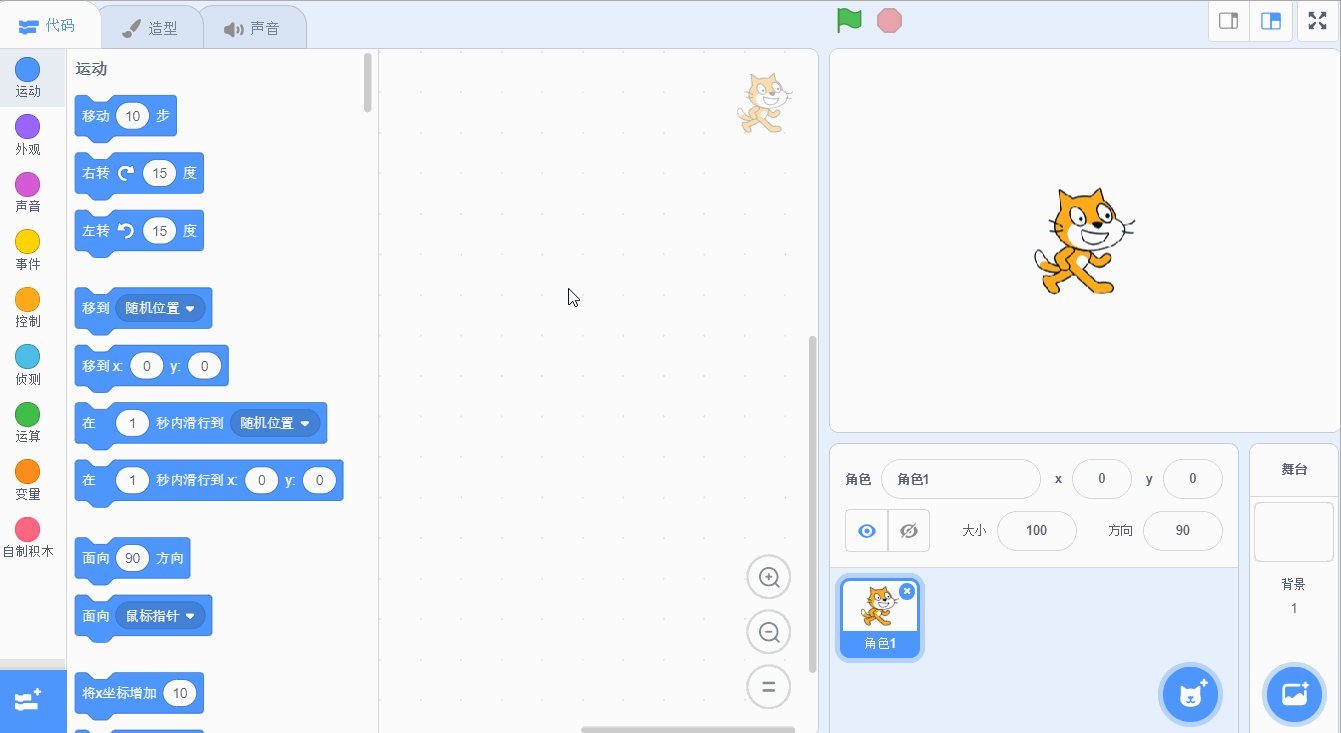Screen dimensions: 1341x733
Task: Click the 10 value in 将x坐标增加 block
Action: tap(180, 693)
